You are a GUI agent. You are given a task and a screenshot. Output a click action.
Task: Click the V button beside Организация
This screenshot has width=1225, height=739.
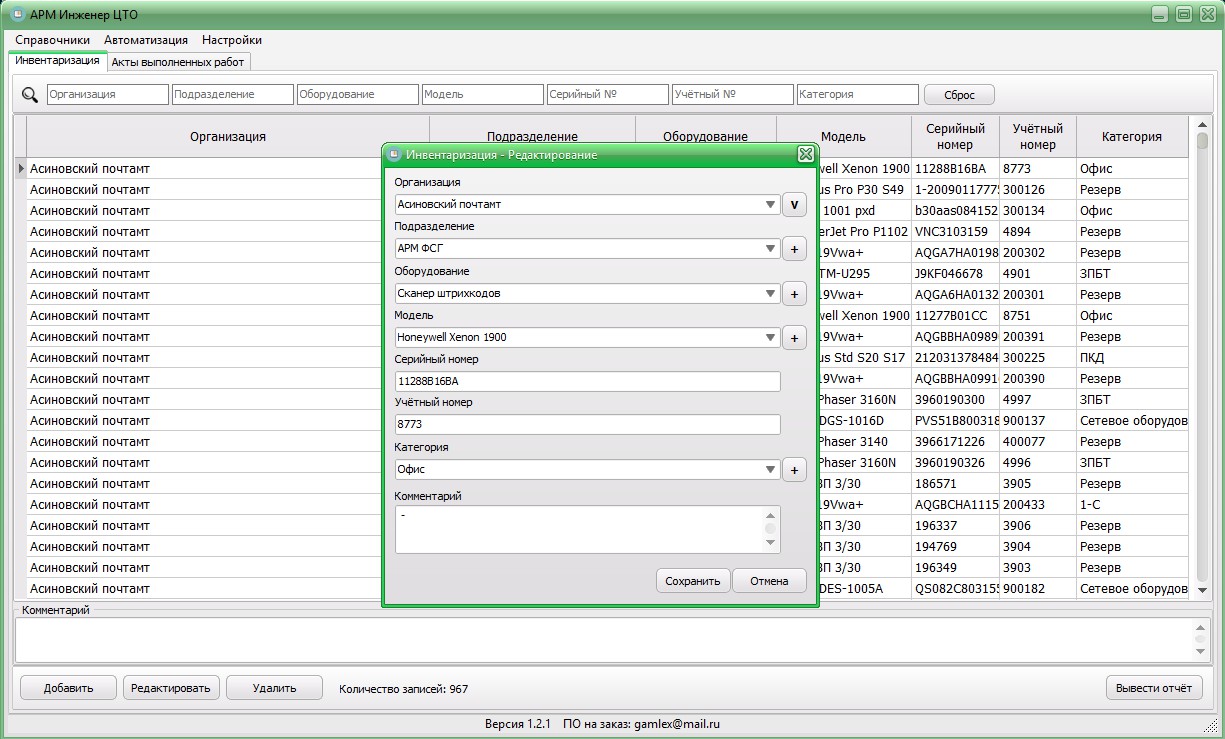[794, 205]
